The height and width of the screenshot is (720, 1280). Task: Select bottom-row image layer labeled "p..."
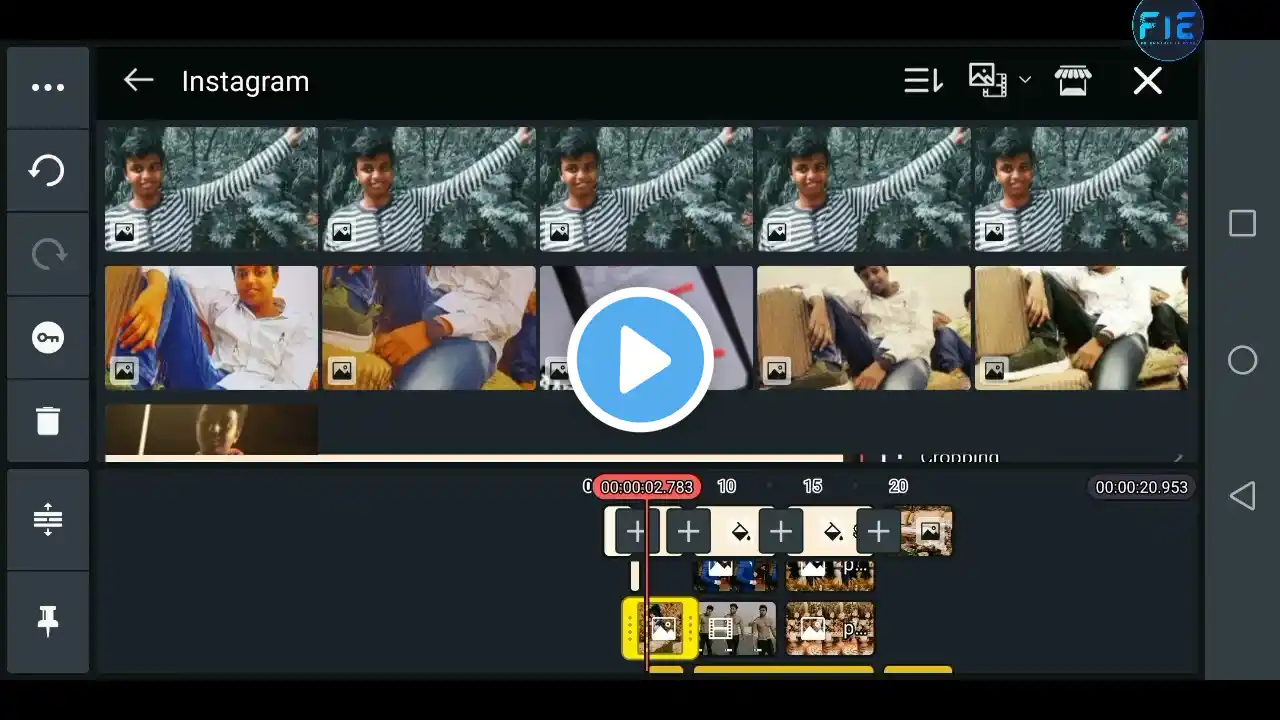[x=830, y=628]
